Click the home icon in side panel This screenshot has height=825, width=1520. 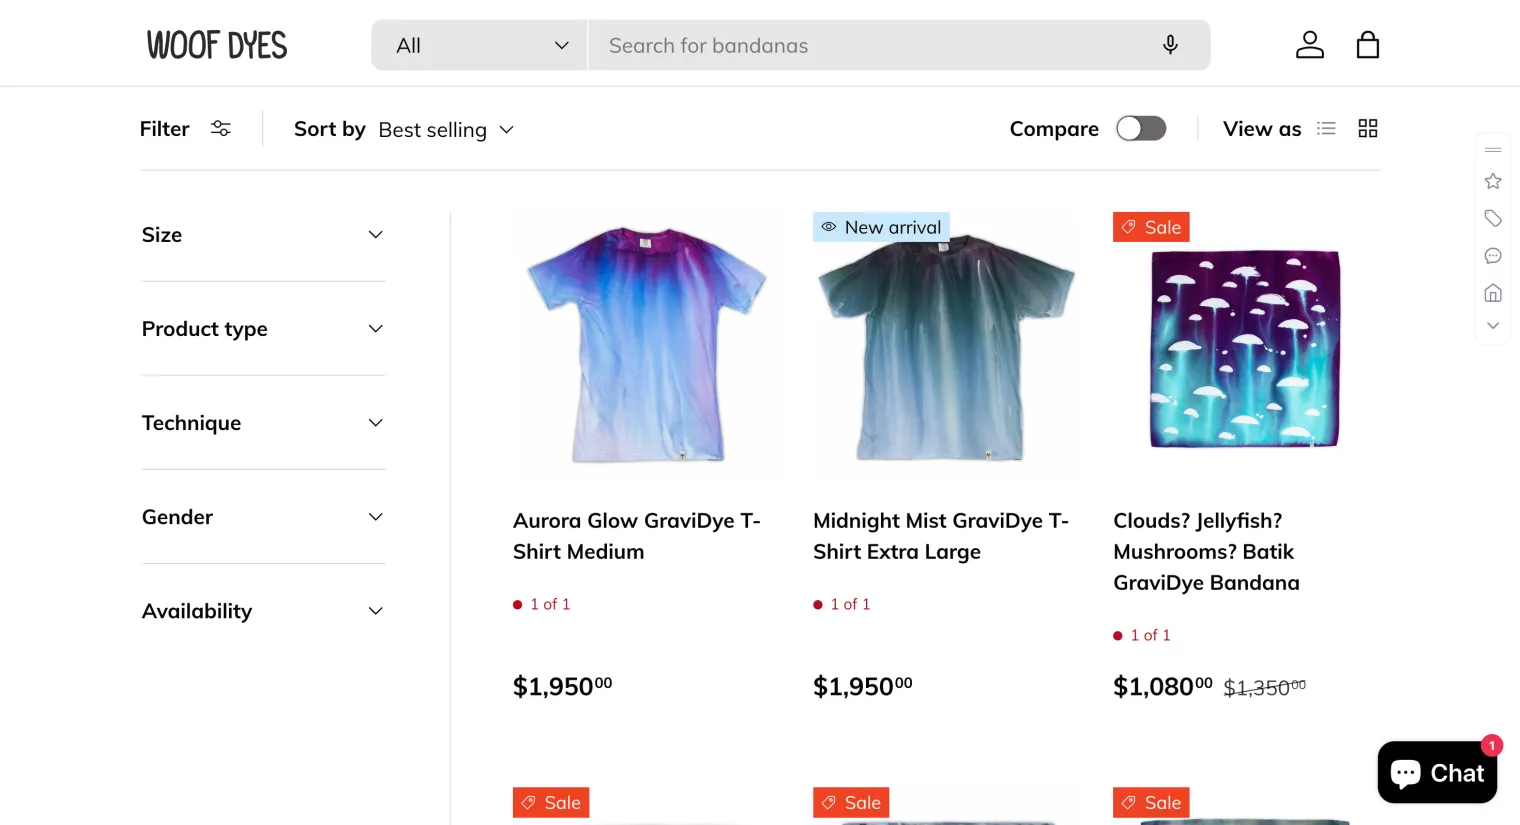coord(1493,293)
